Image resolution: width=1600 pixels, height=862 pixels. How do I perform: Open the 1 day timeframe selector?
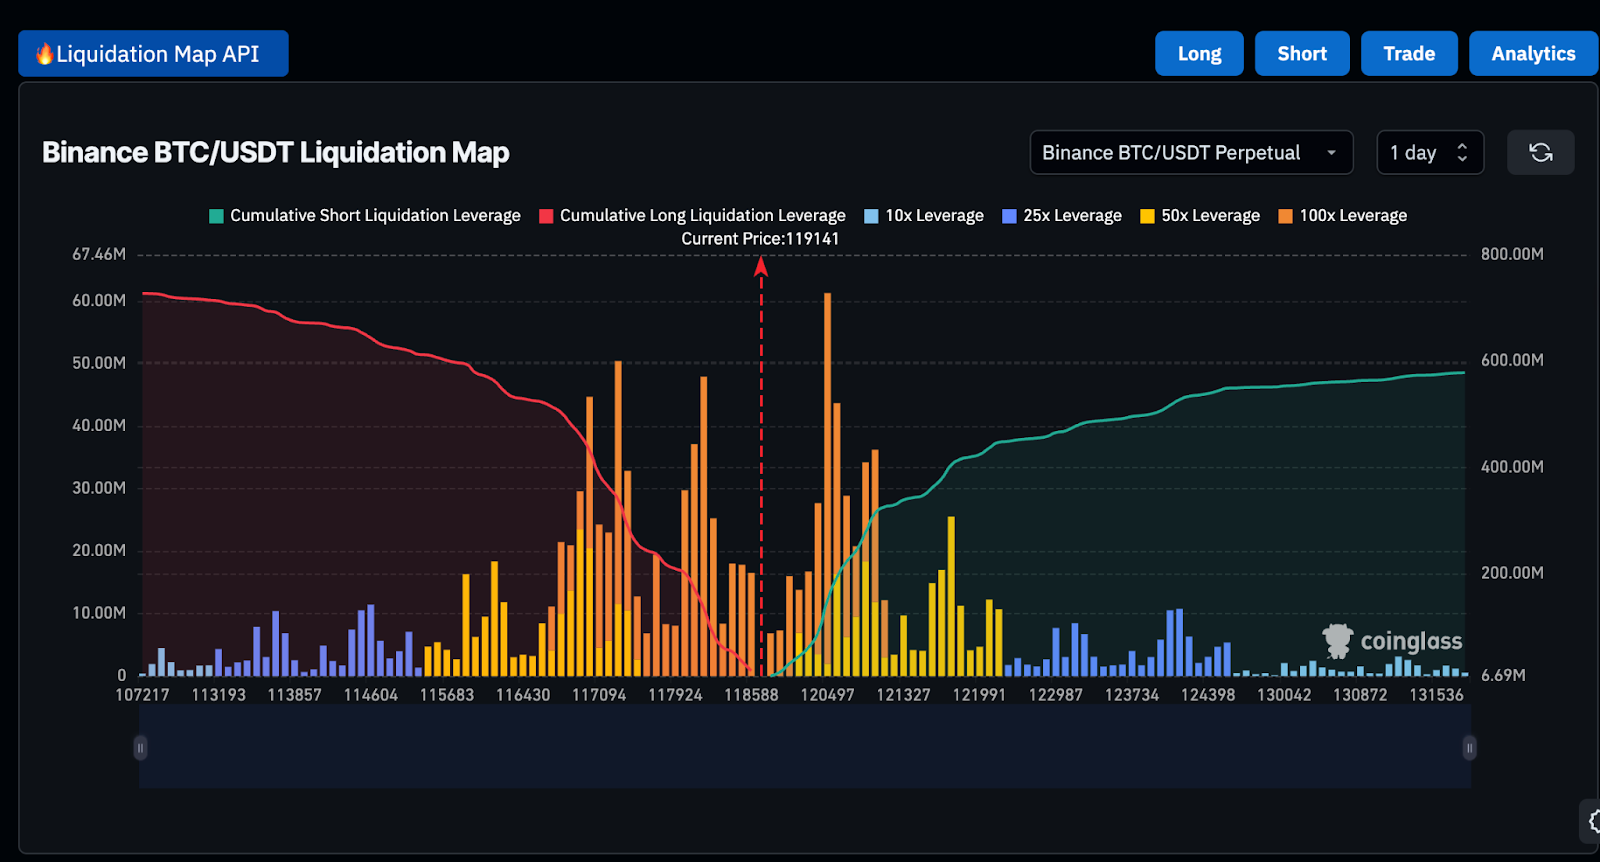pyautogui.click(x=1430, y=153)
